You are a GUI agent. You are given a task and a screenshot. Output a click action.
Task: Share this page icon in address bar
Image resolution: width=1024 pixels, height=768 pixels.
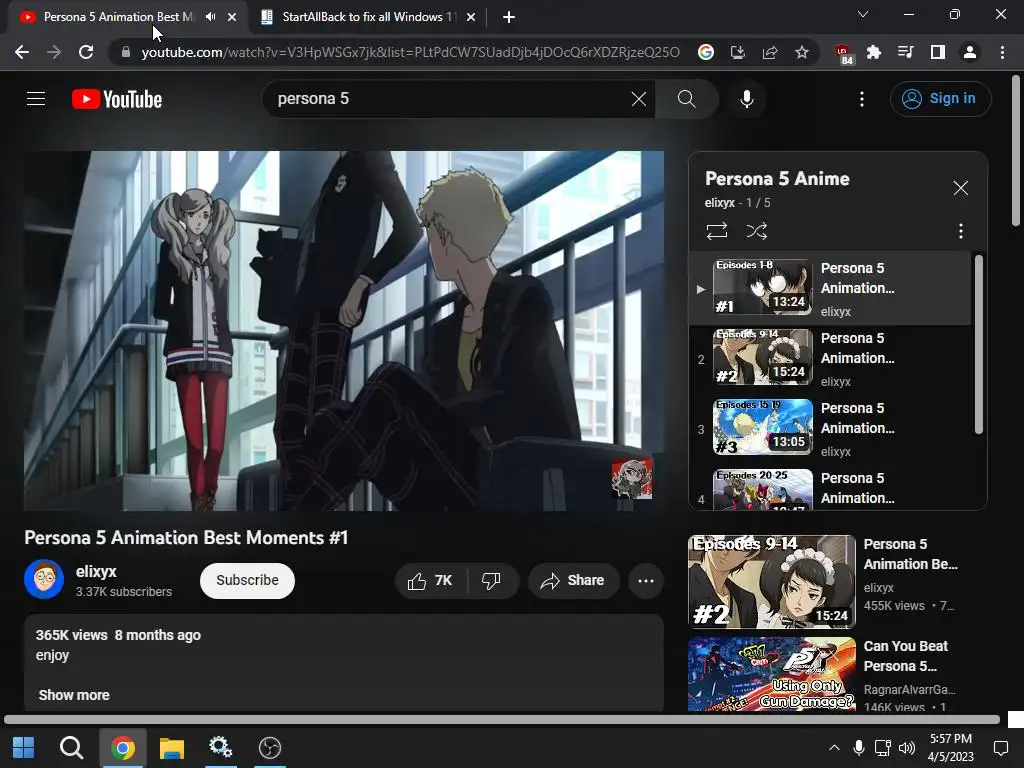pyautogui.click(x=769, y=52)
